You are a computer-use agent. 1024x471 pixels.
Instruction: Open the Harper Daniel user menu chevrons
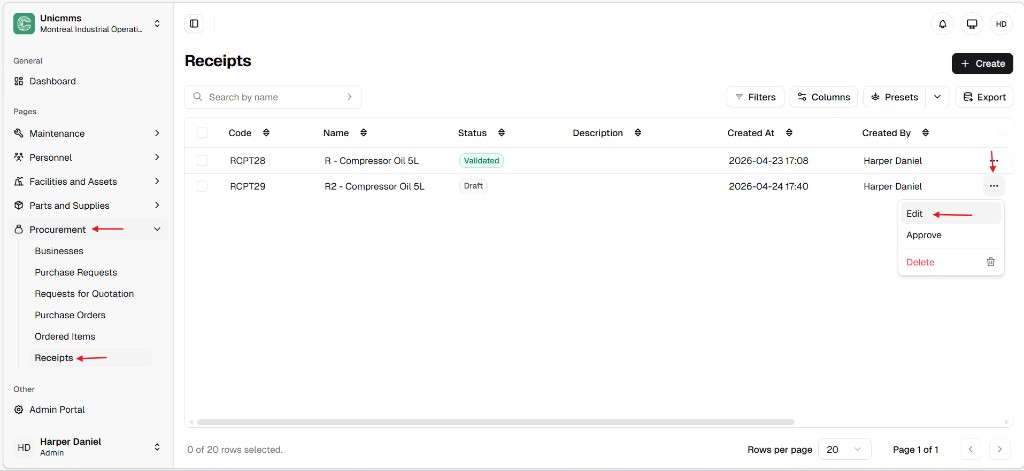(157, 447)
